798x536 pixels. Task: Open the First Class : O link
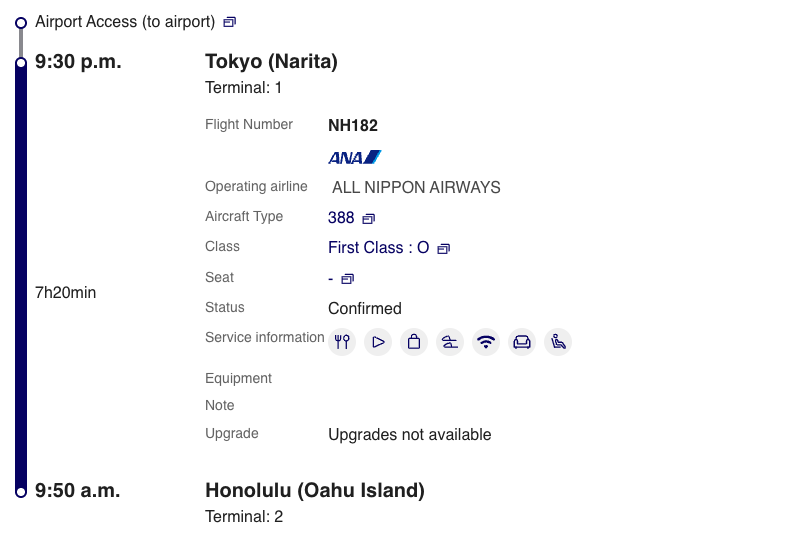[379, 247]
